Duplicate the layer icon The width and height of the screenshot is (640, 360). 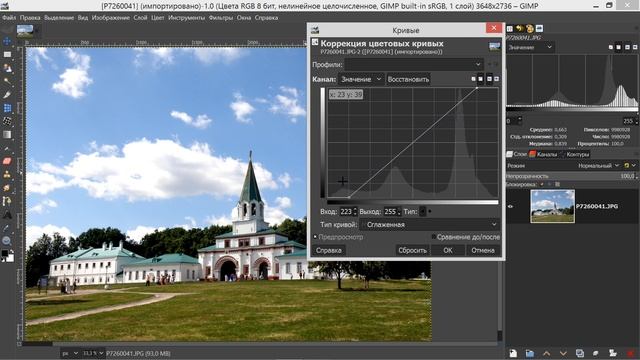pos(580,353)
